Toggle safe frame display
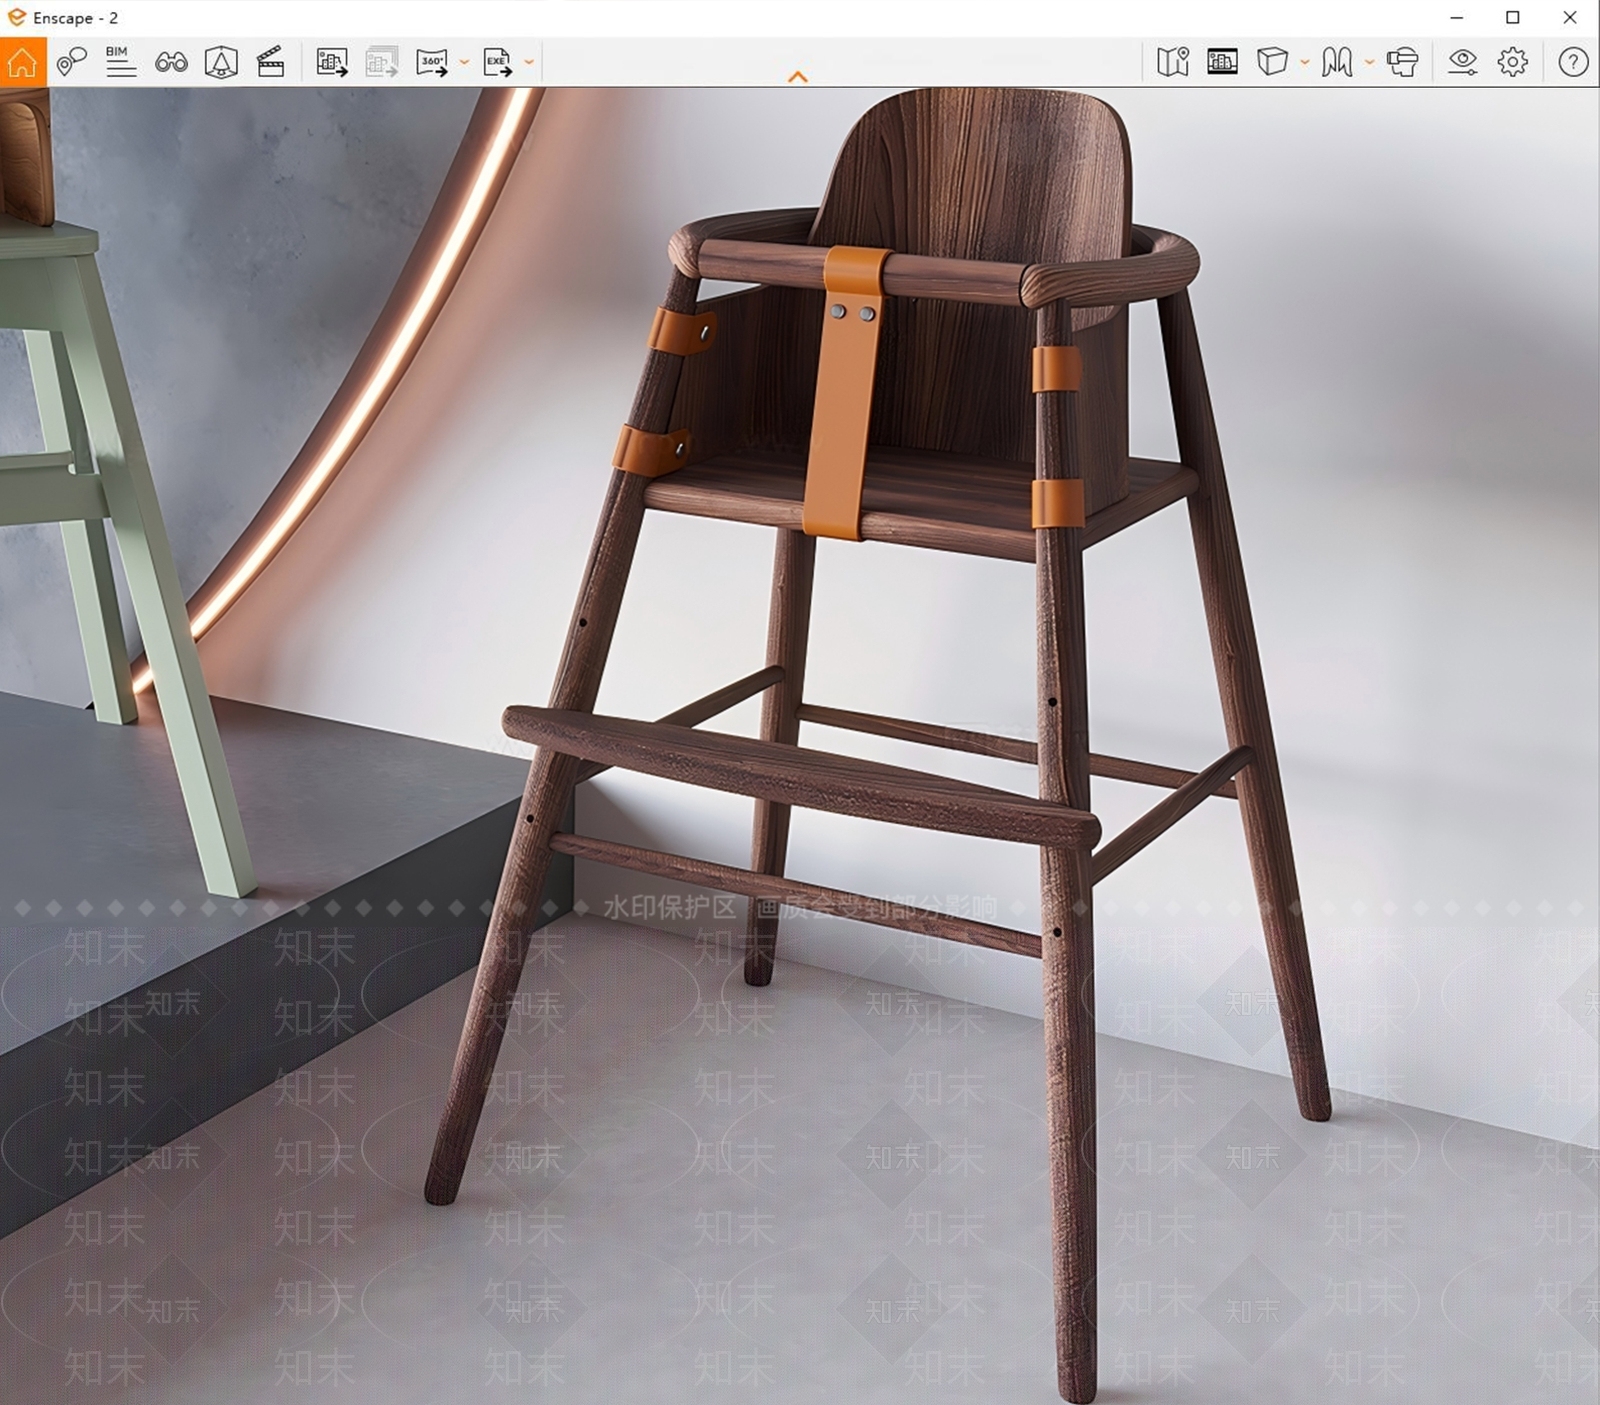Viewport: 1600px width, 1405px height. point(1222,62)
